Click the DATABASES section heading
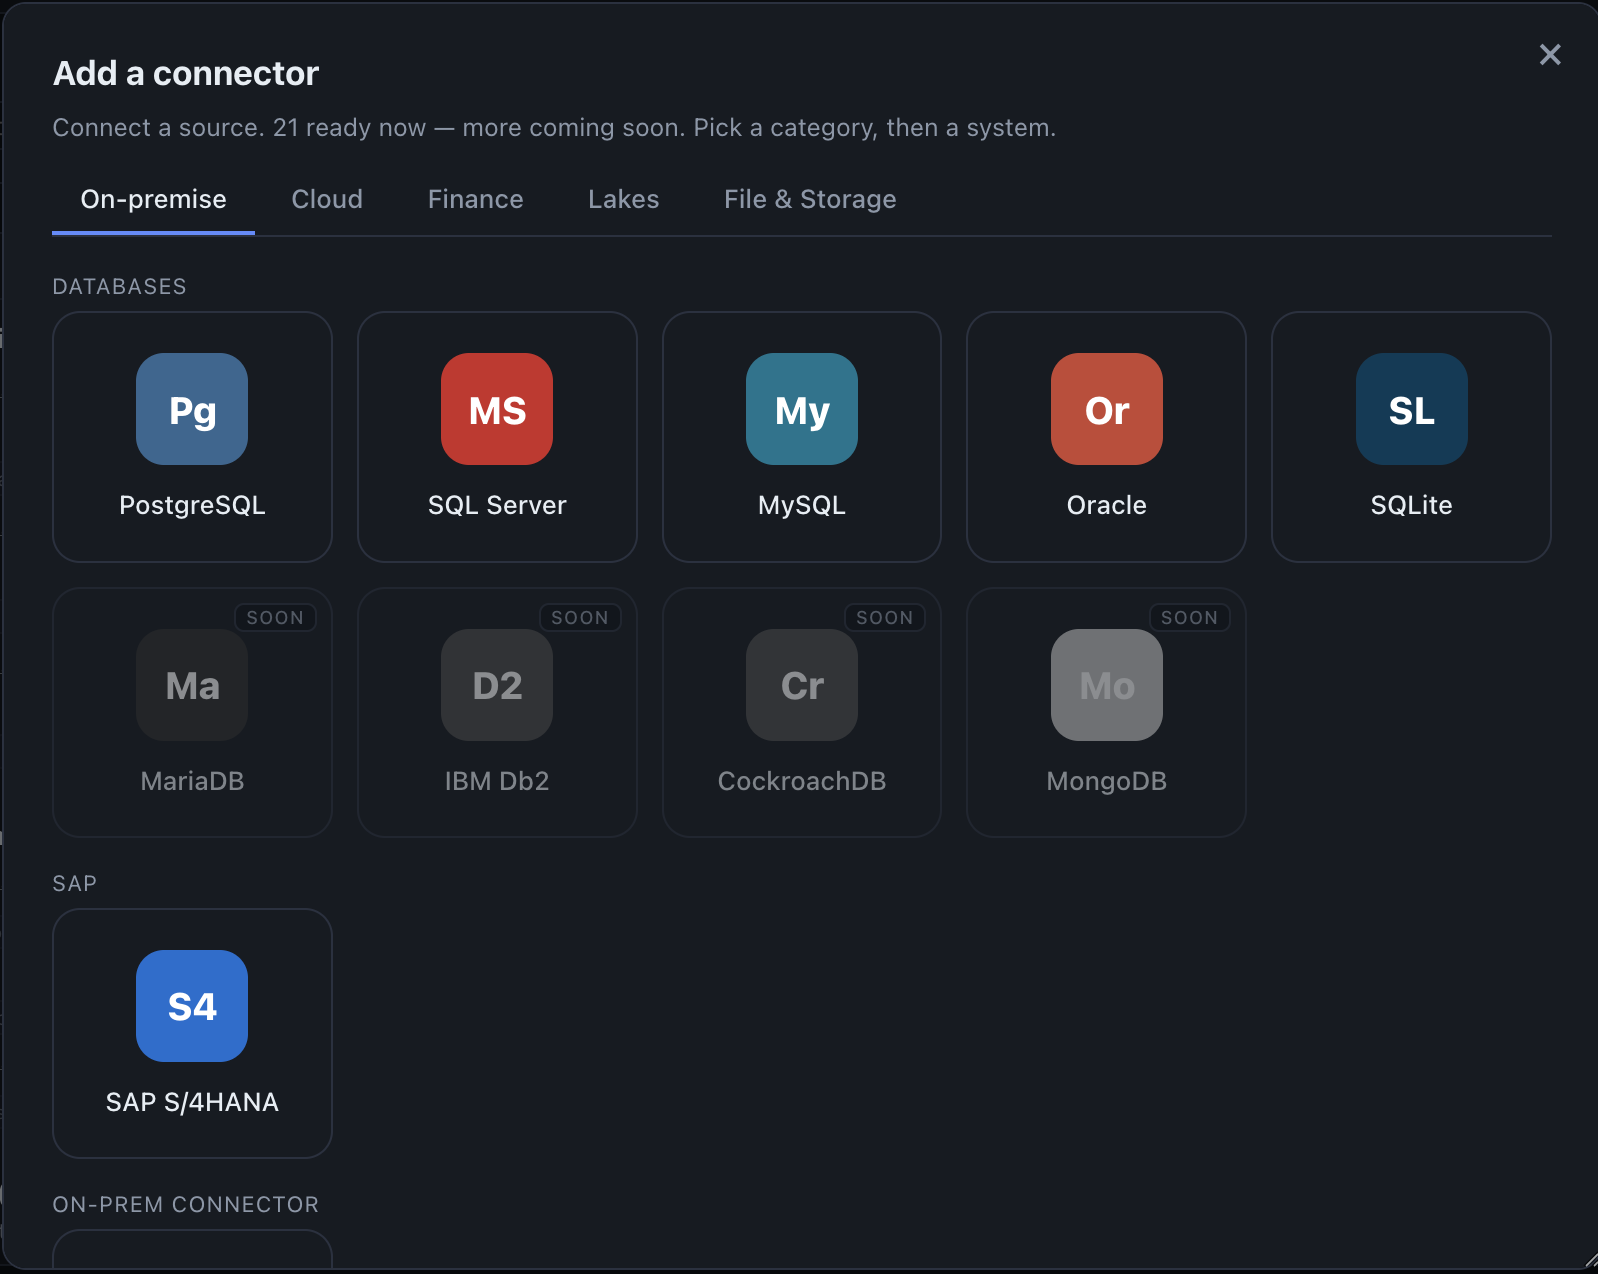The image size is (1598, 1274). click(119, 287)
